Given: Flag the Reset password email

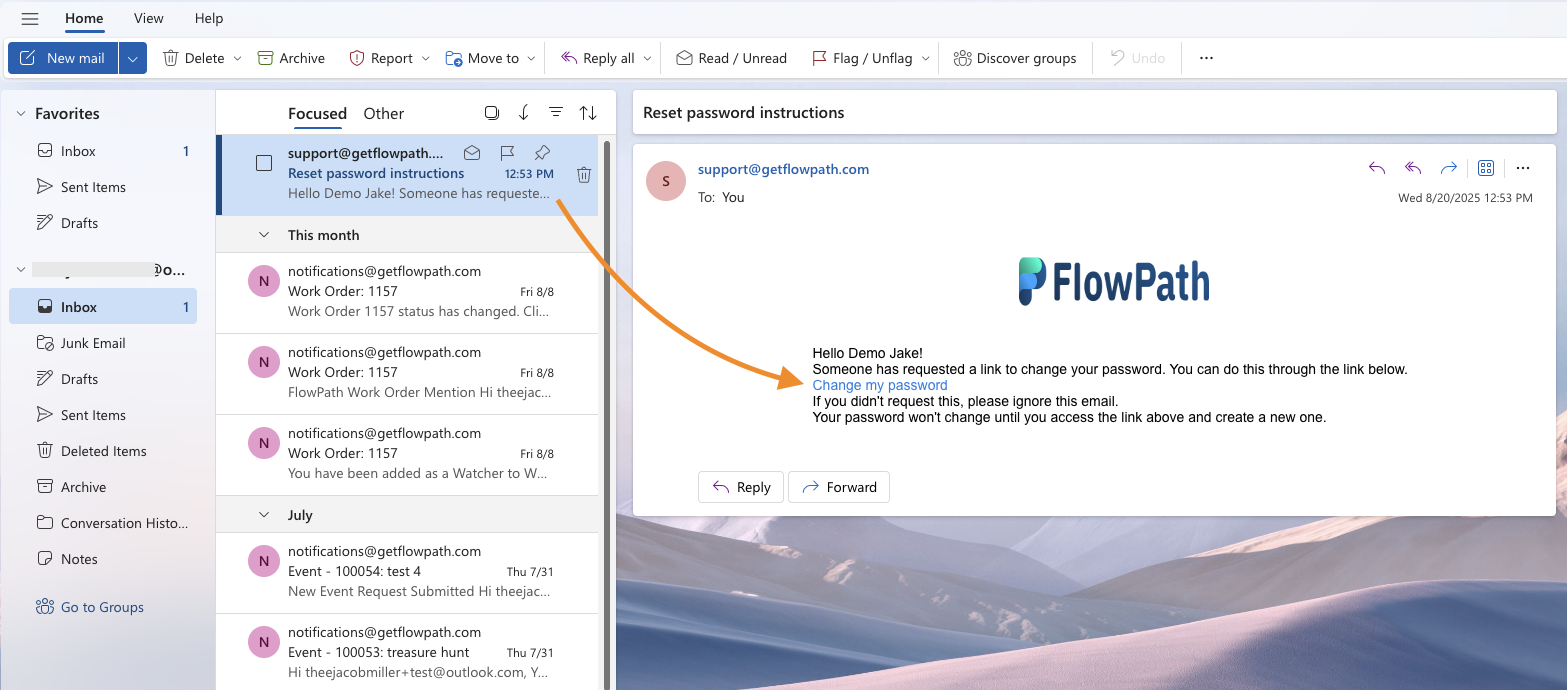Looking at the screenshot, I should point(507,153).
